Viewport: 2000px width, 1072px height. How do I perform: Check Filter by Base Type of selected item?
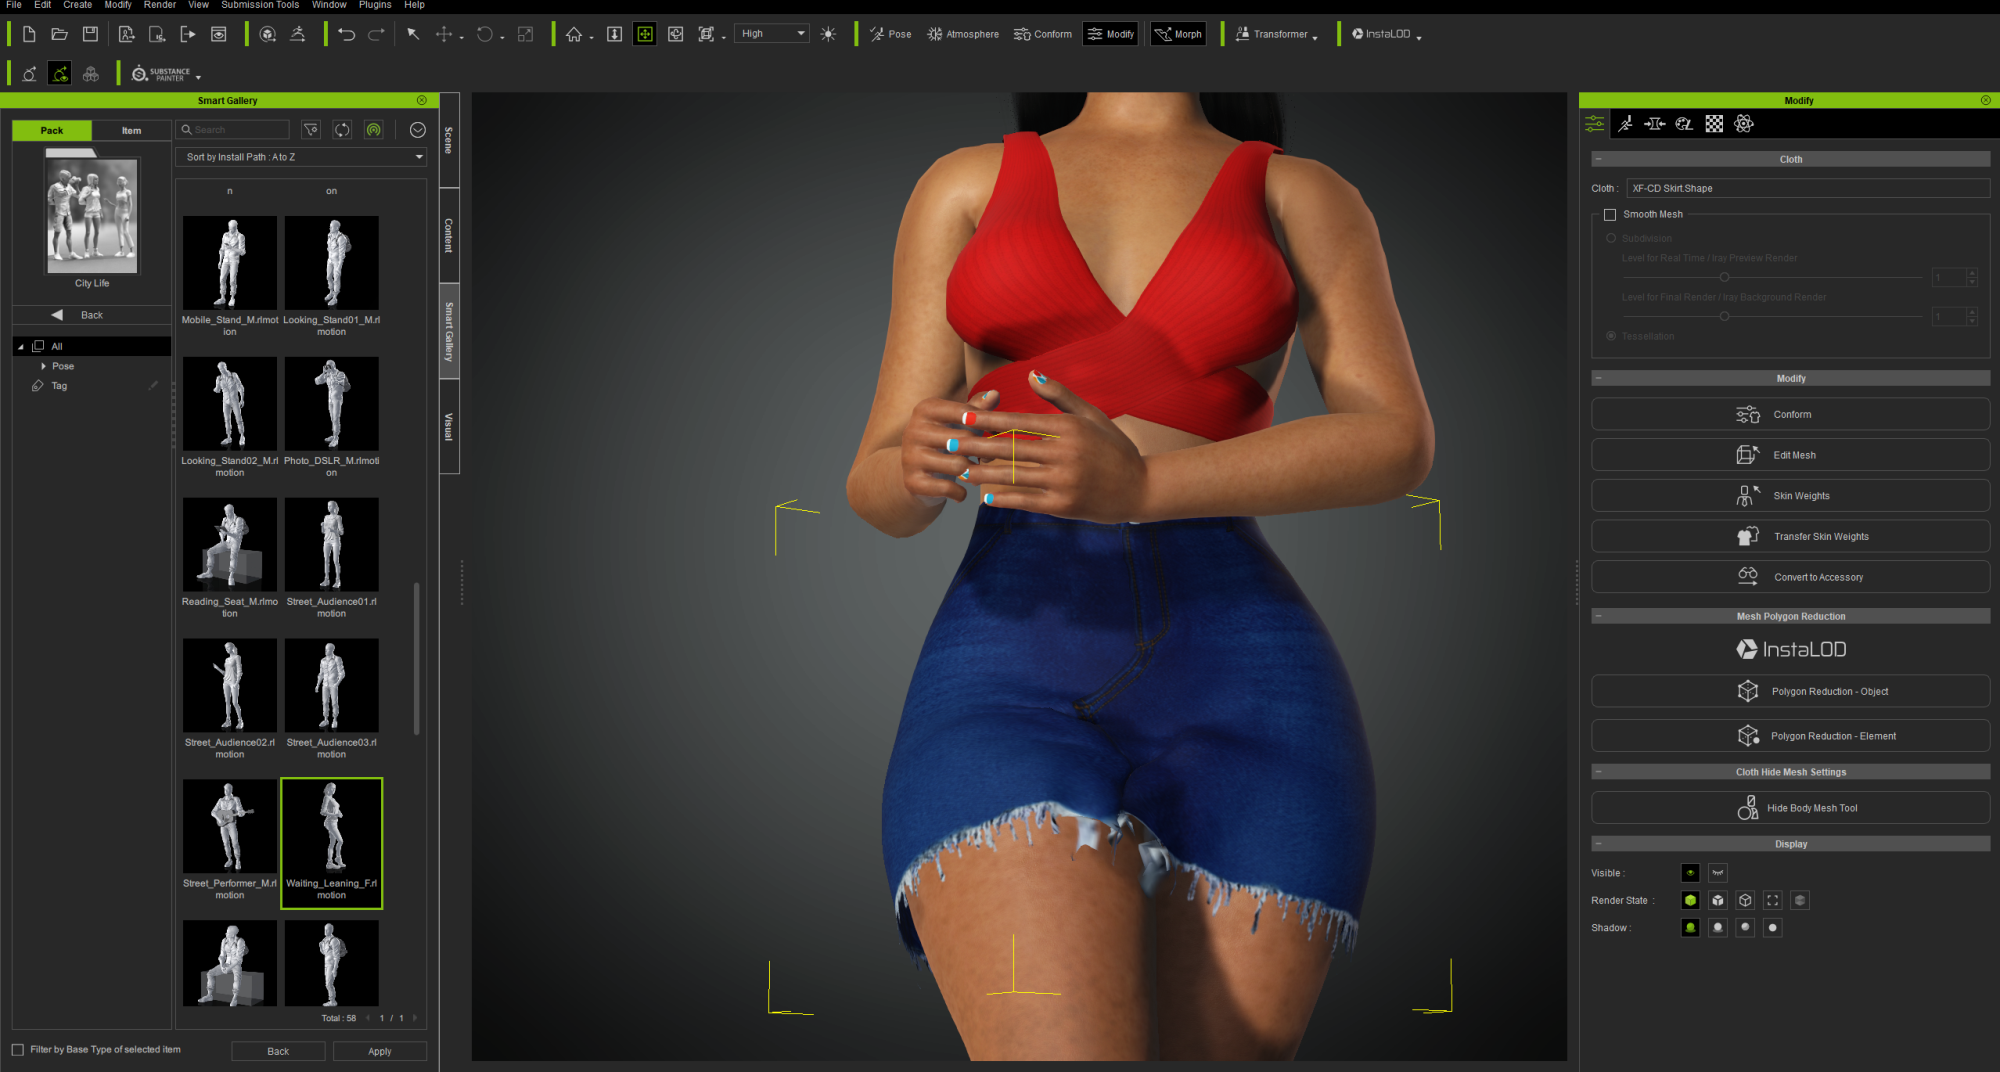[18, 1050]
